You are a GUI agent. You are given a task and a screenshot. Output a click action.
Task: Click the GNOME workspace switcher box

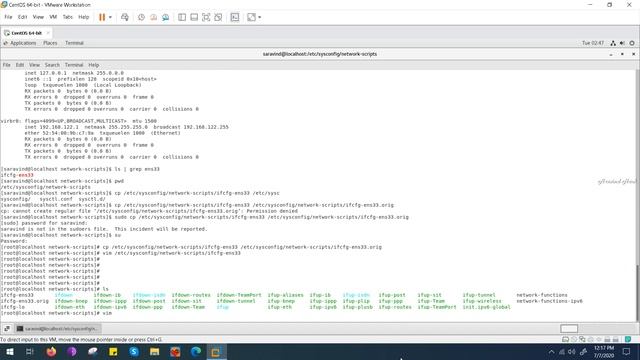(x=569, y=329)
